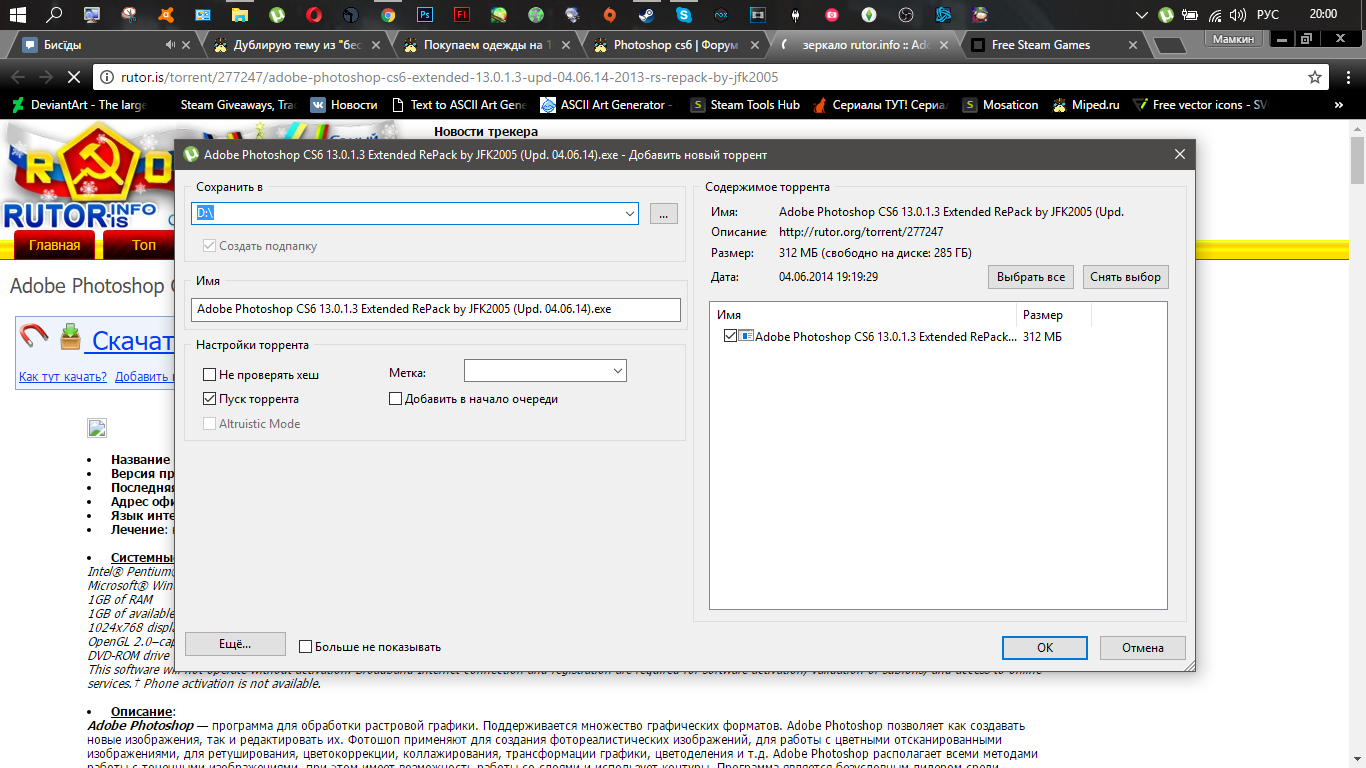Open Origin from the taskbar

(610, 15)
